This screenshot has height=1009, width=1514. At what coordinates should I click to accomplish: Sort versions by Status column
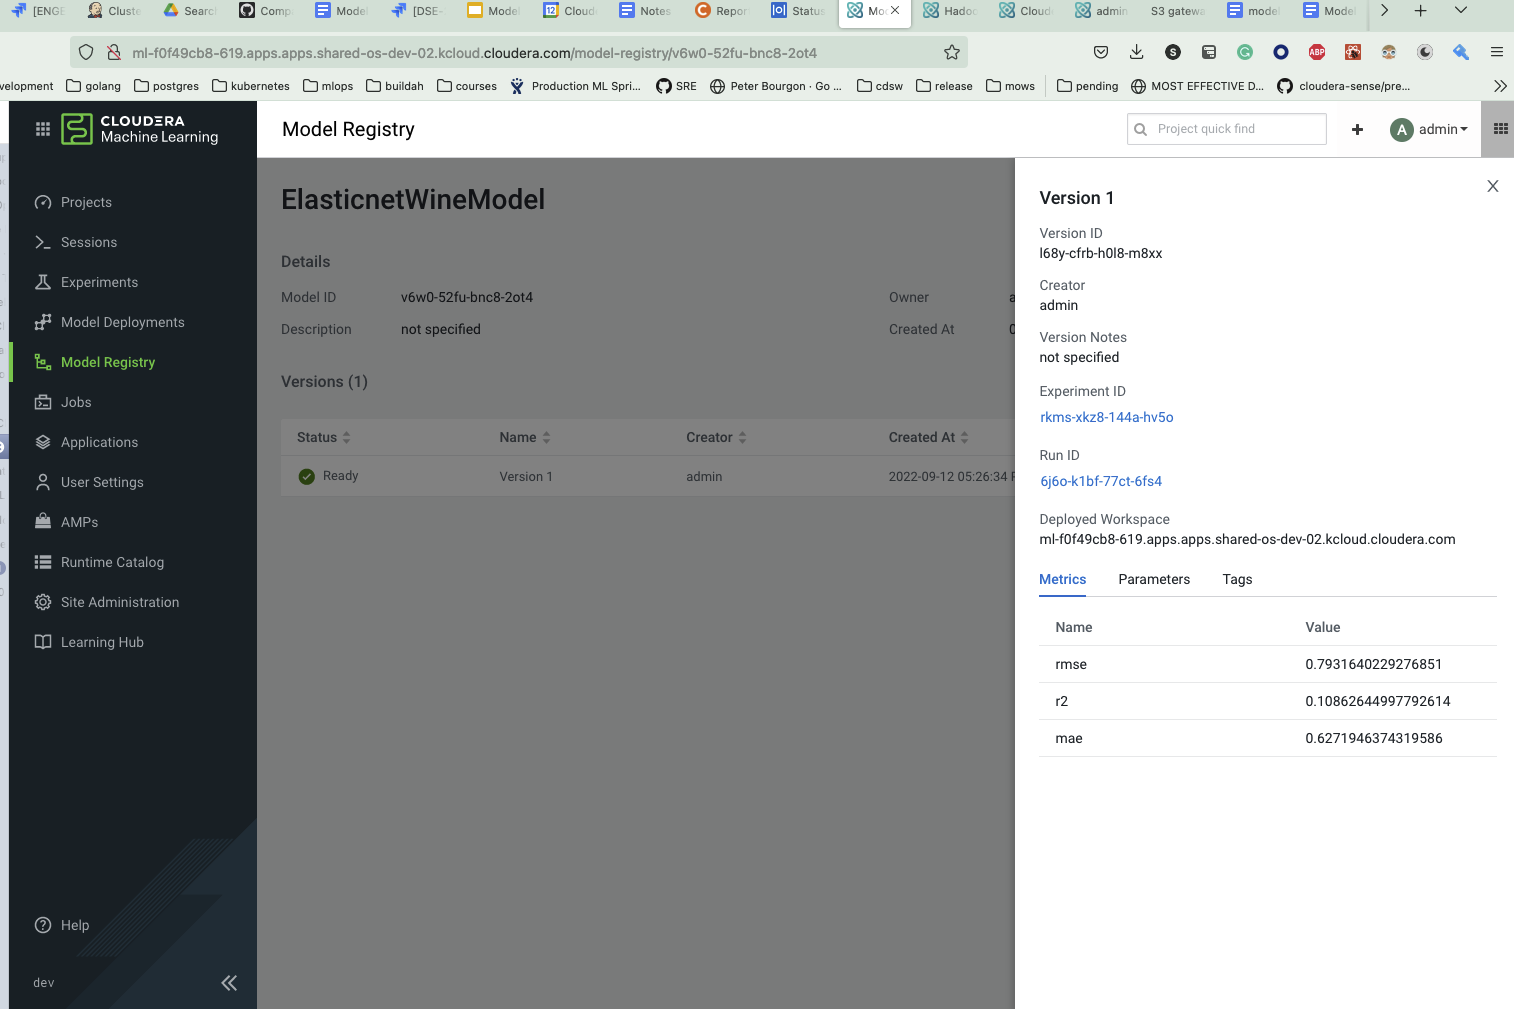tap(324, 437)
